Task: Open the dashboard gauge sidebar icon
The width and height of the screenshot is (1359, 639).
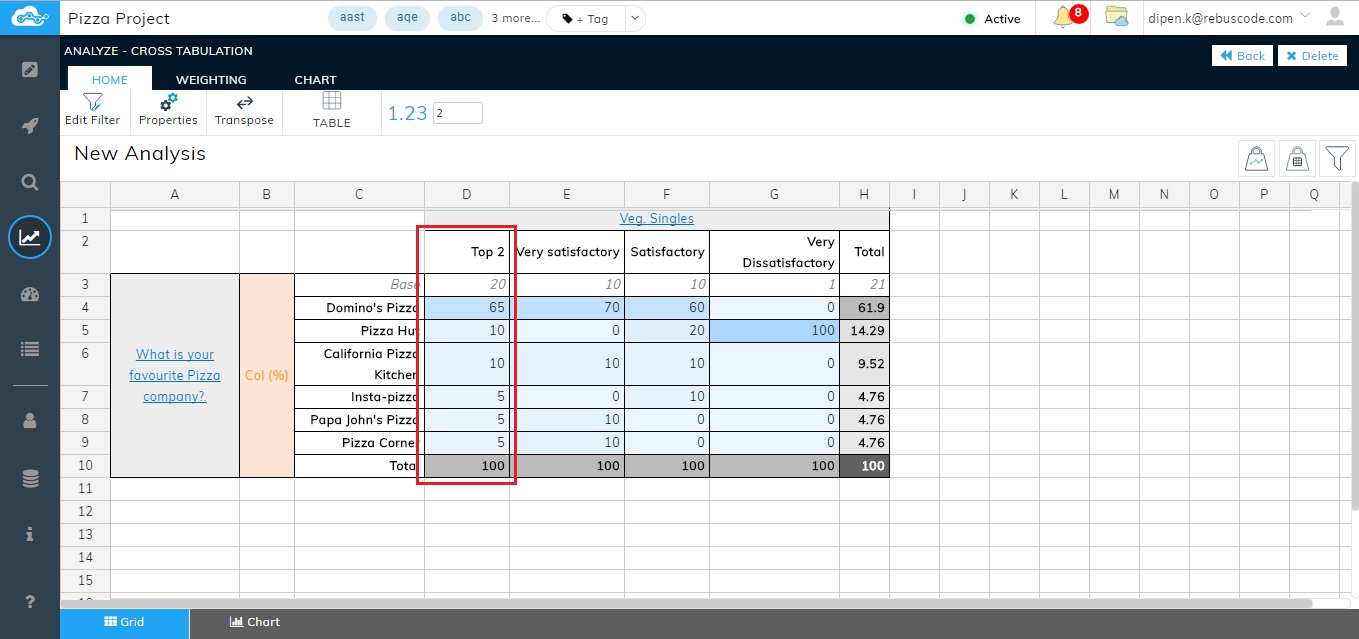Action: [x=30, y=294]
